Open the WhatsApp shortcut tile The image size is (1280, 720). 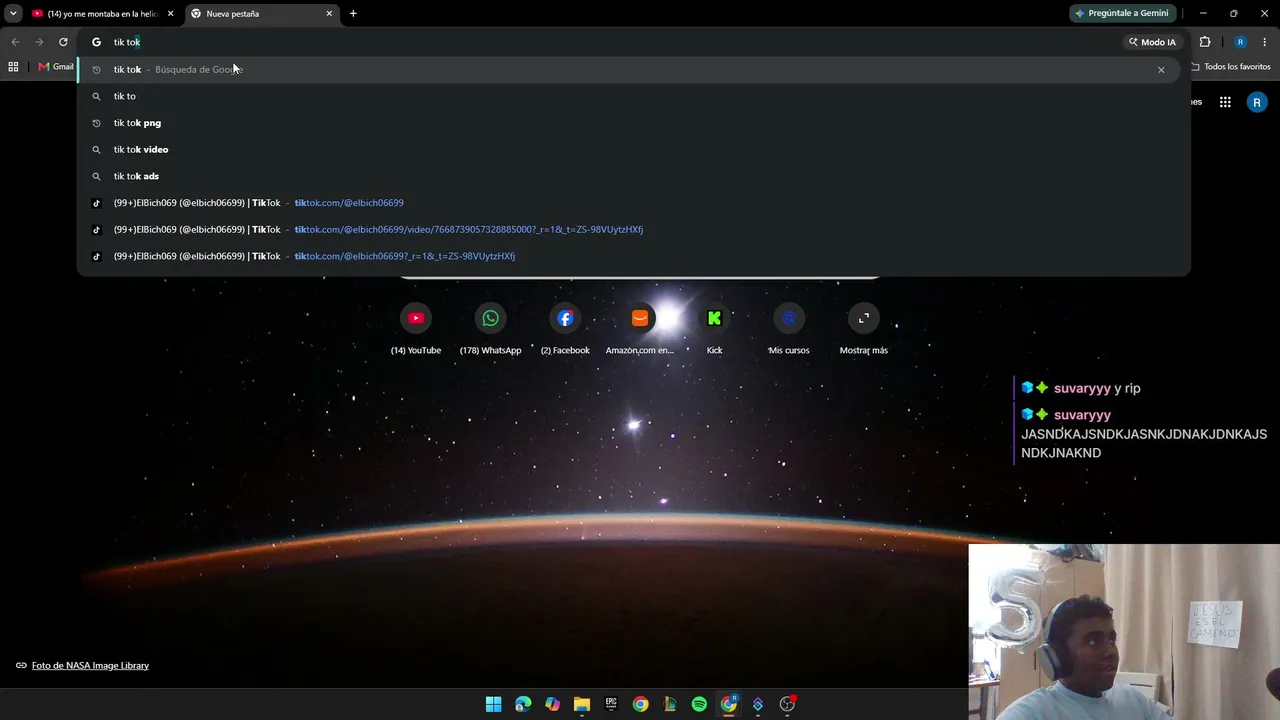pos(490,329)
